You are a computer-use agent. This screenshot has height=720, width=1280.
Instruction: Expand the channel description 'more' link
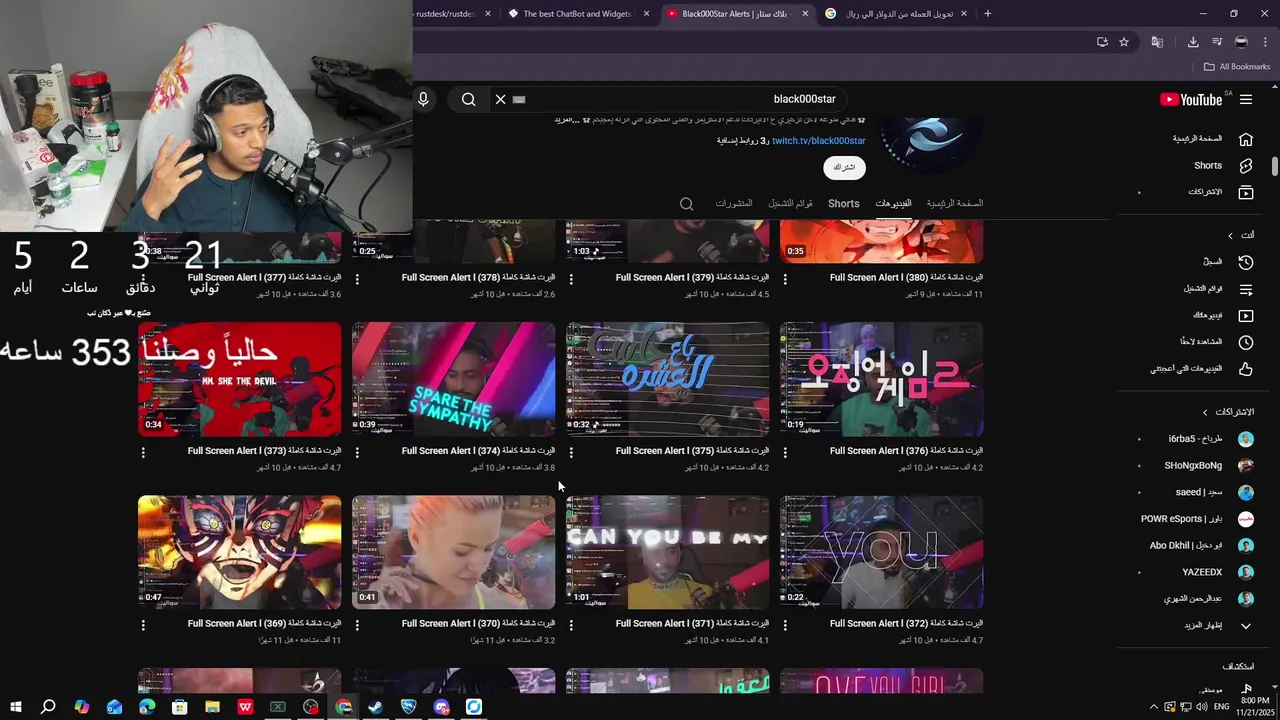(x=567, y=120)
